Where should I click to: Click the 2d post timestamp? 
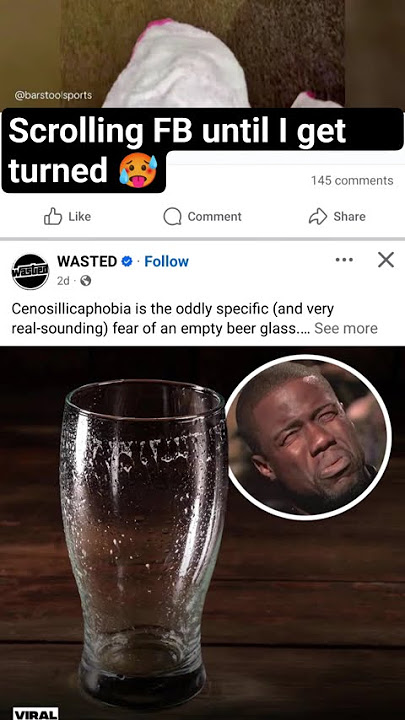[63, 281]
